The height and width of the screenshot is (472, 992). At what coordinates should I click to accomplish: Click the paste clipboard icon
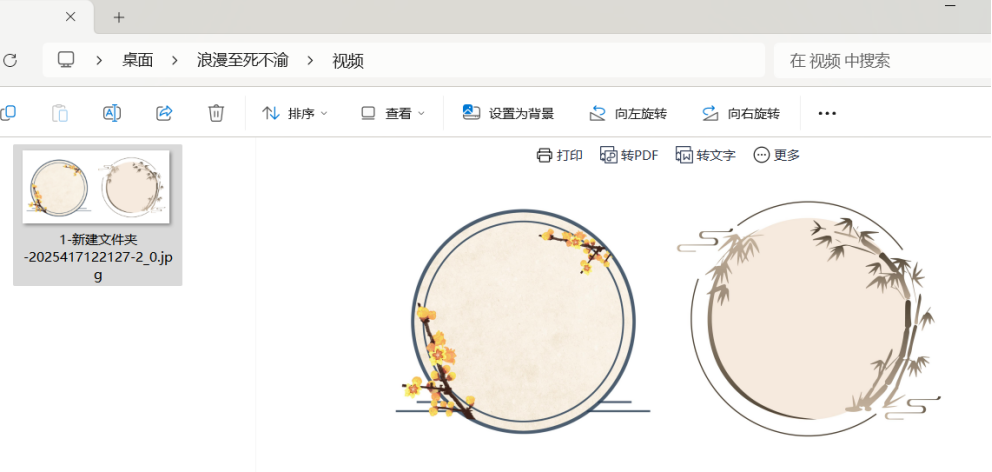(x=60, y=113)
